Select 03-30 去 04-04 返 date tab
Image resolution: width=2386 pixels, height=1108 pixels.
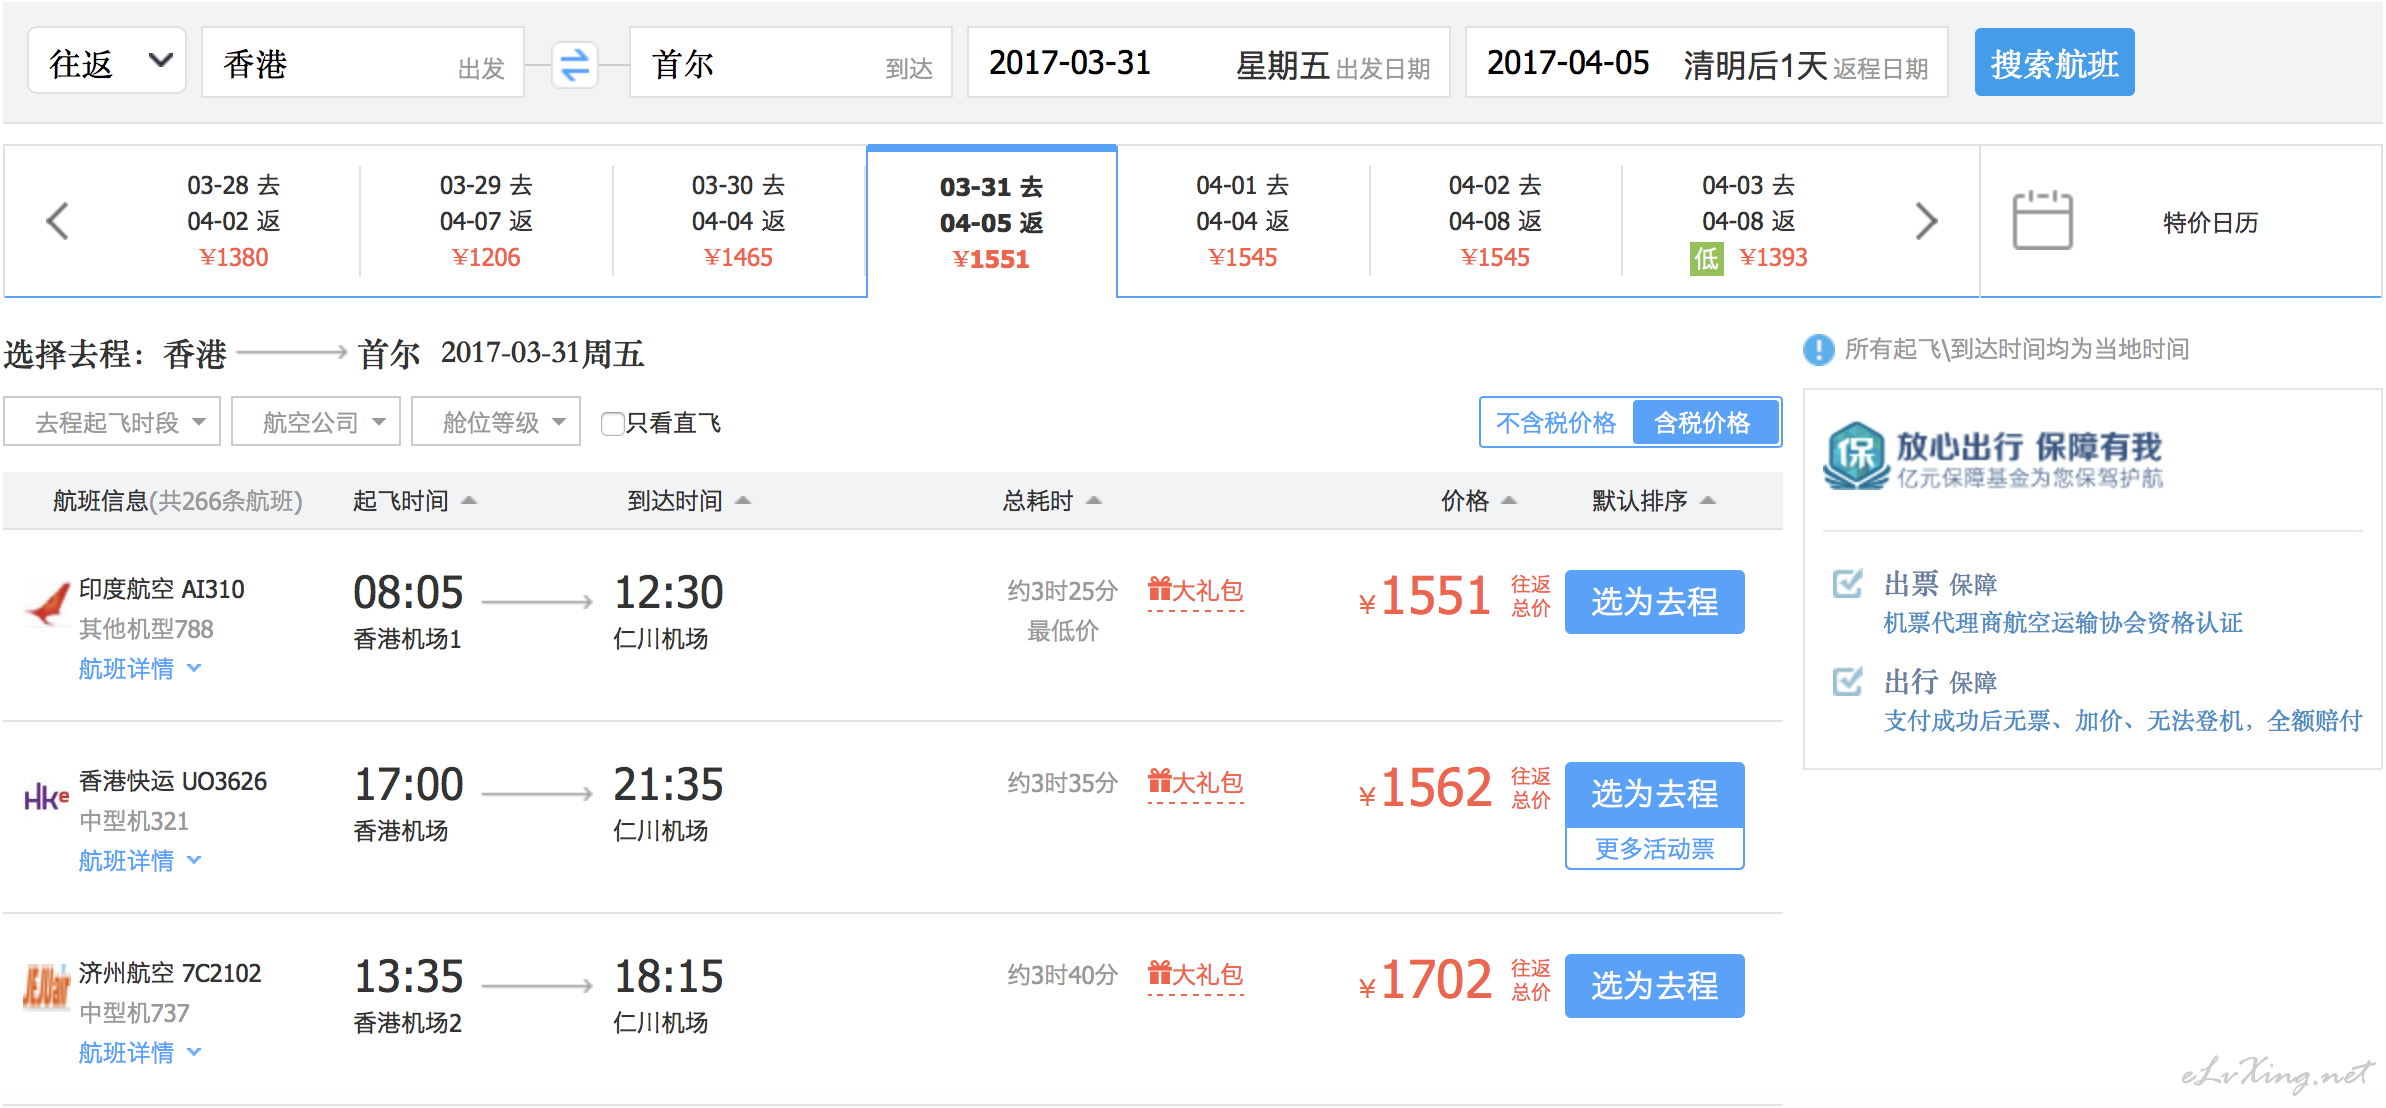738,221
